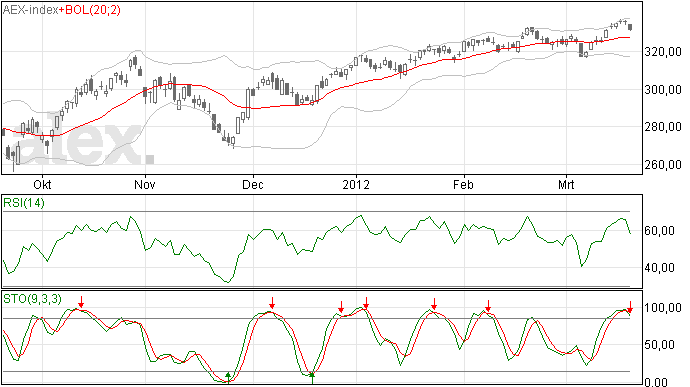Select the red +BOL(20;2) indicator label

tap(90, 10)
